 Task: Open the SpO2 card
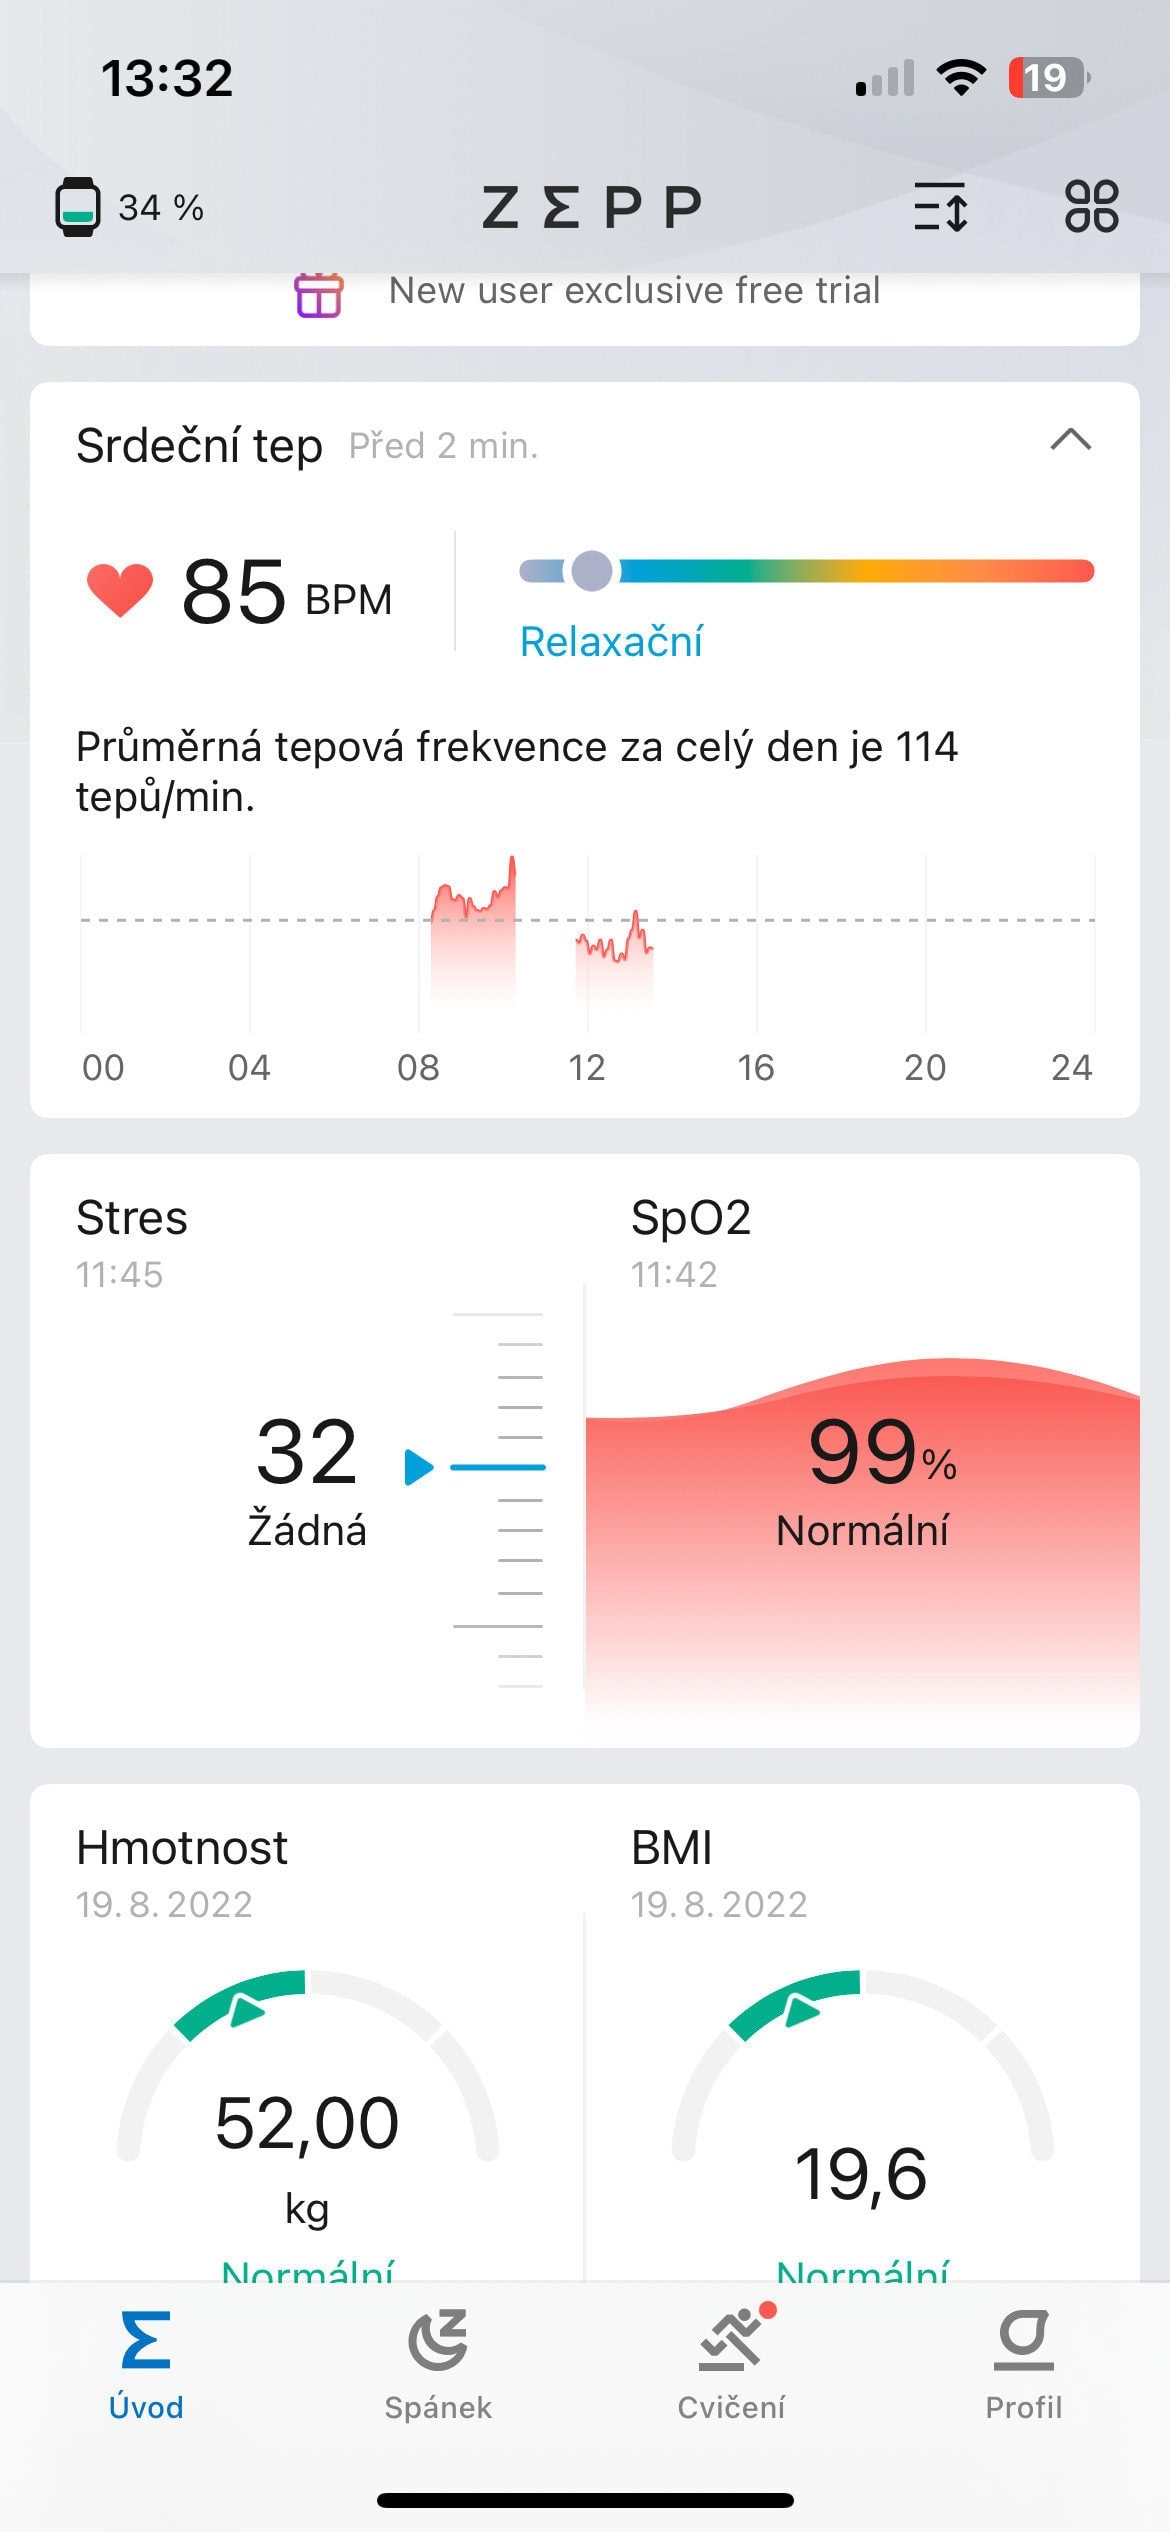862,1450
